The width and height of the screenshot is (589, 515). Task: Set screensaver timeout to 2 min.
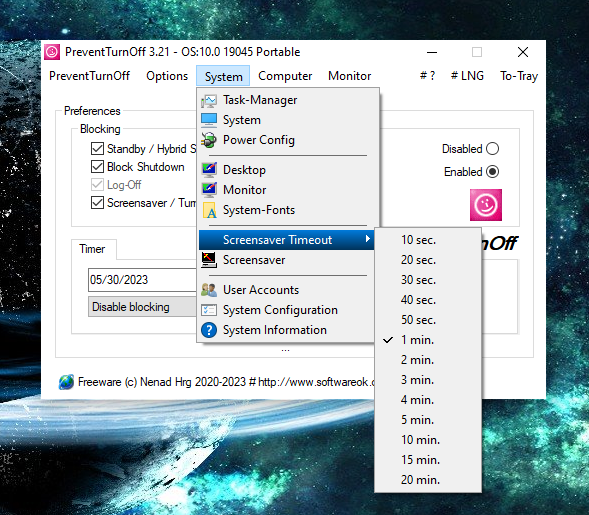click(x=428, y=360)
